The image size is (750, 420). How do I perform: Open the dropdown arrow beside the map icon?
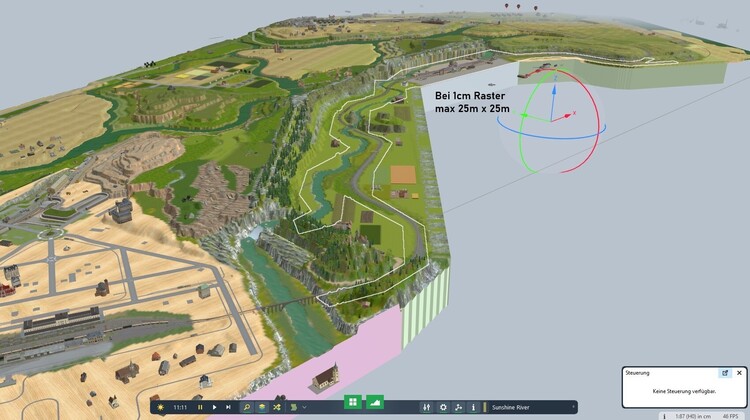304,408
